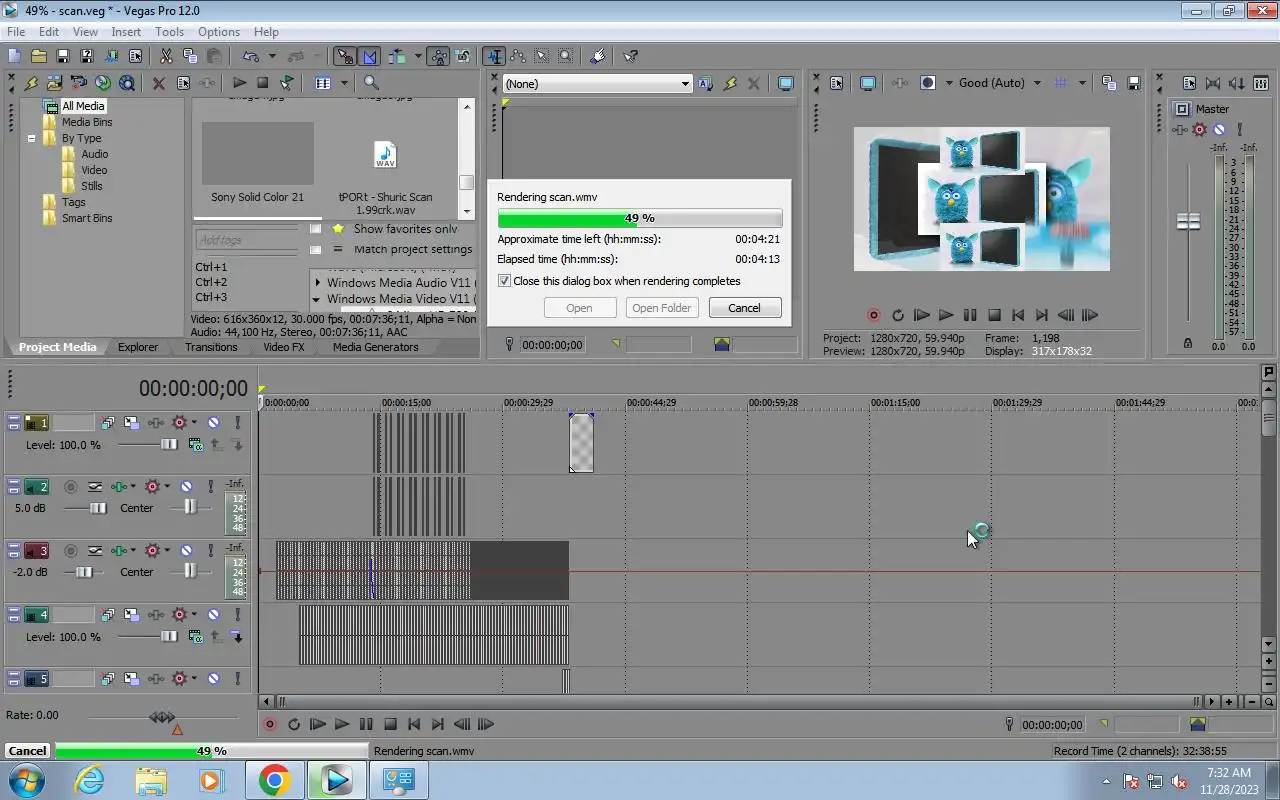Click the Undo arrow icon
This screenshot has width=1280, height=800.
tap(250, 56)
